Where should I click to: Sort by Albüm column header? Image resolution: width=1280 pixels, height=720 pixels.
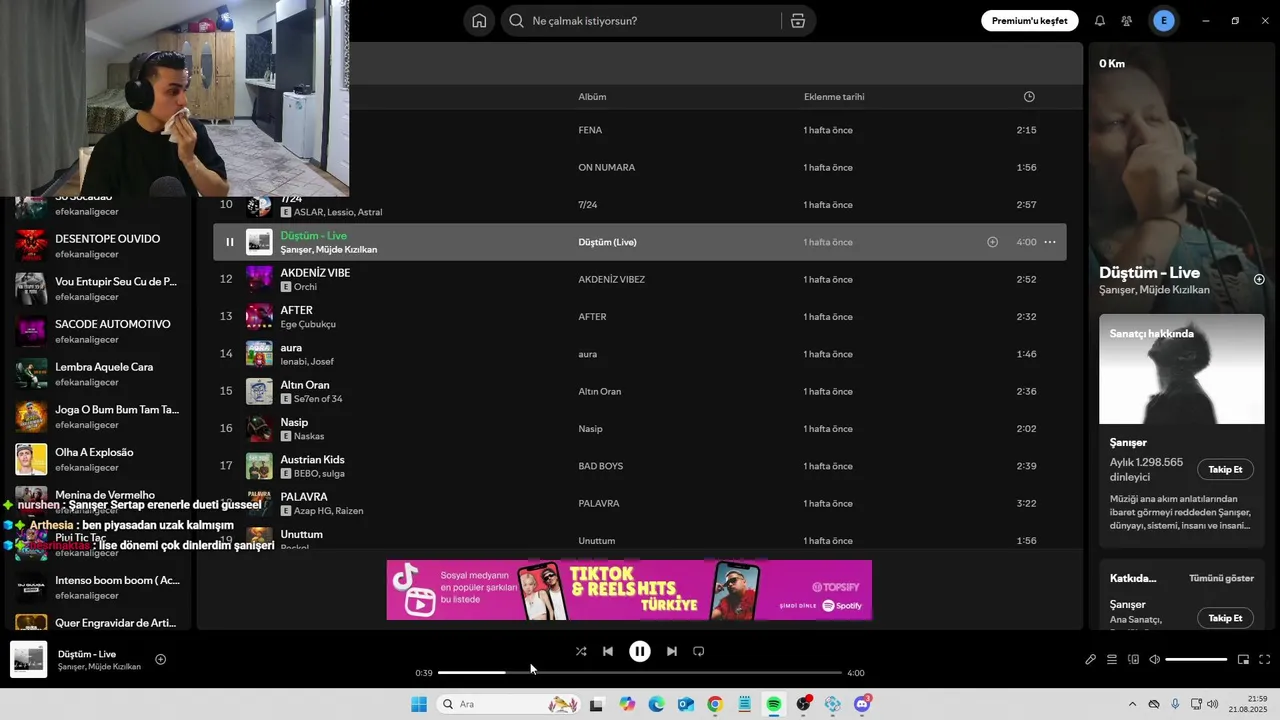pyautogui.click(x=592, y=97)
